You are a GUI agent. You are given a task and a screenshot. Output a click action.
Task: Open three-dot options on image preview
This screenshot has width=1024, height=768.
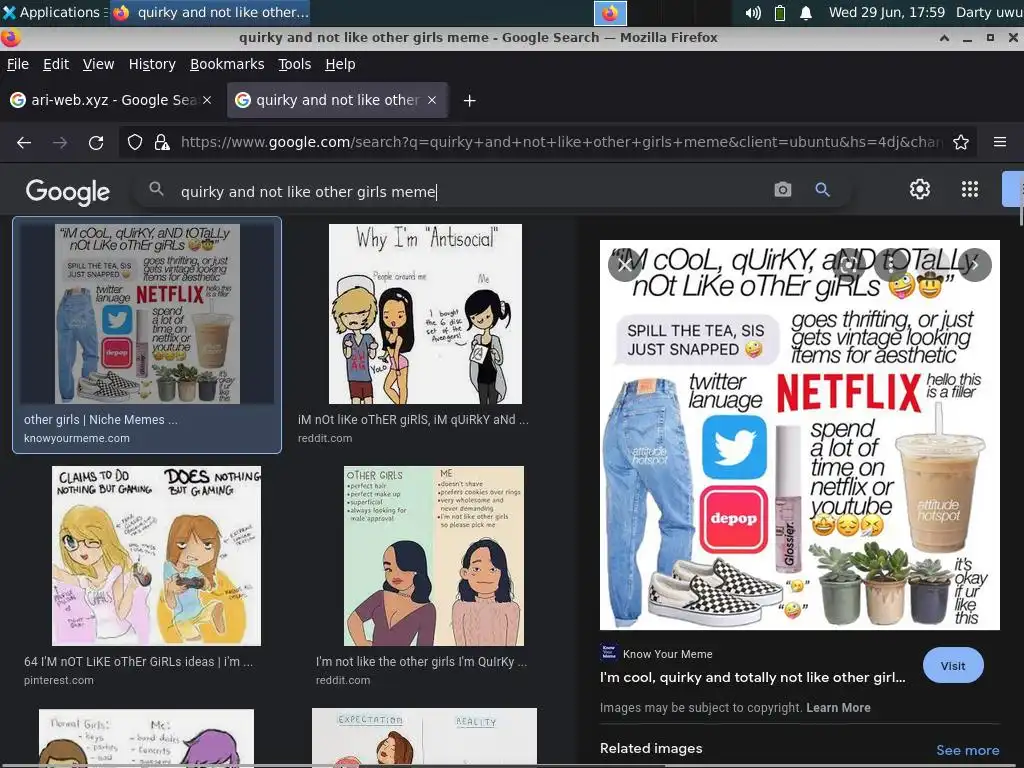pyautogui.click(x=891, y=264)
